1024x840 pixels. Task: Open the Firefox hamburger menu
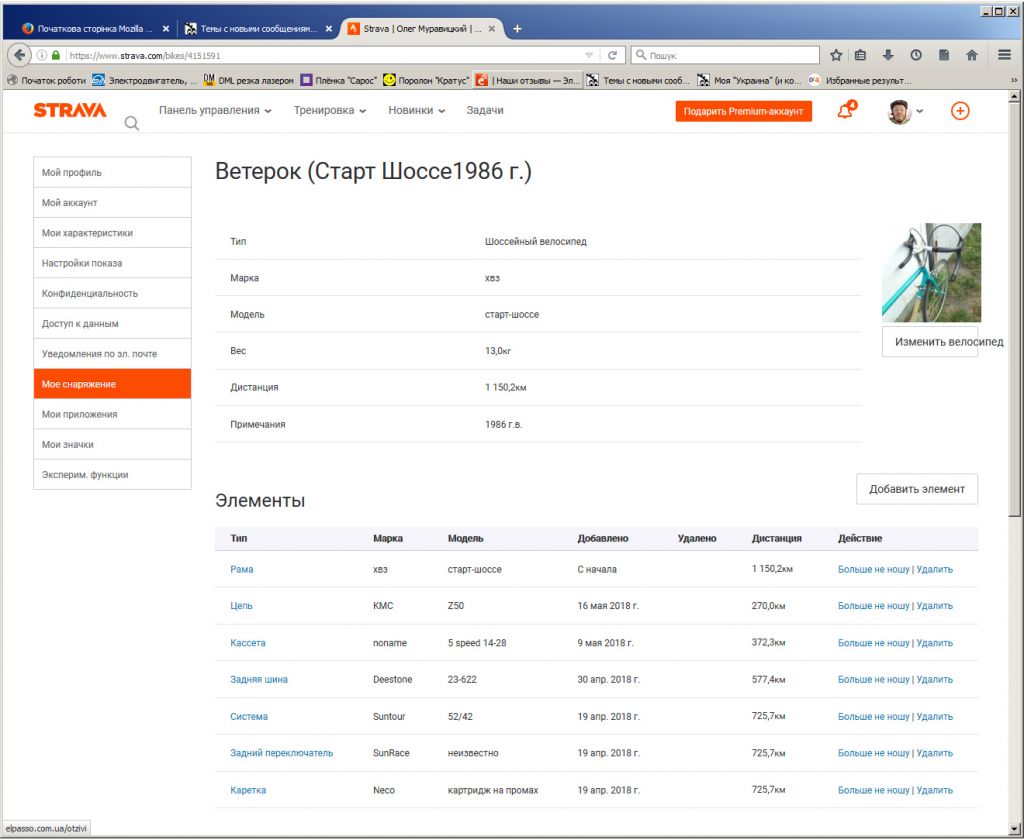pos(1004,56)
